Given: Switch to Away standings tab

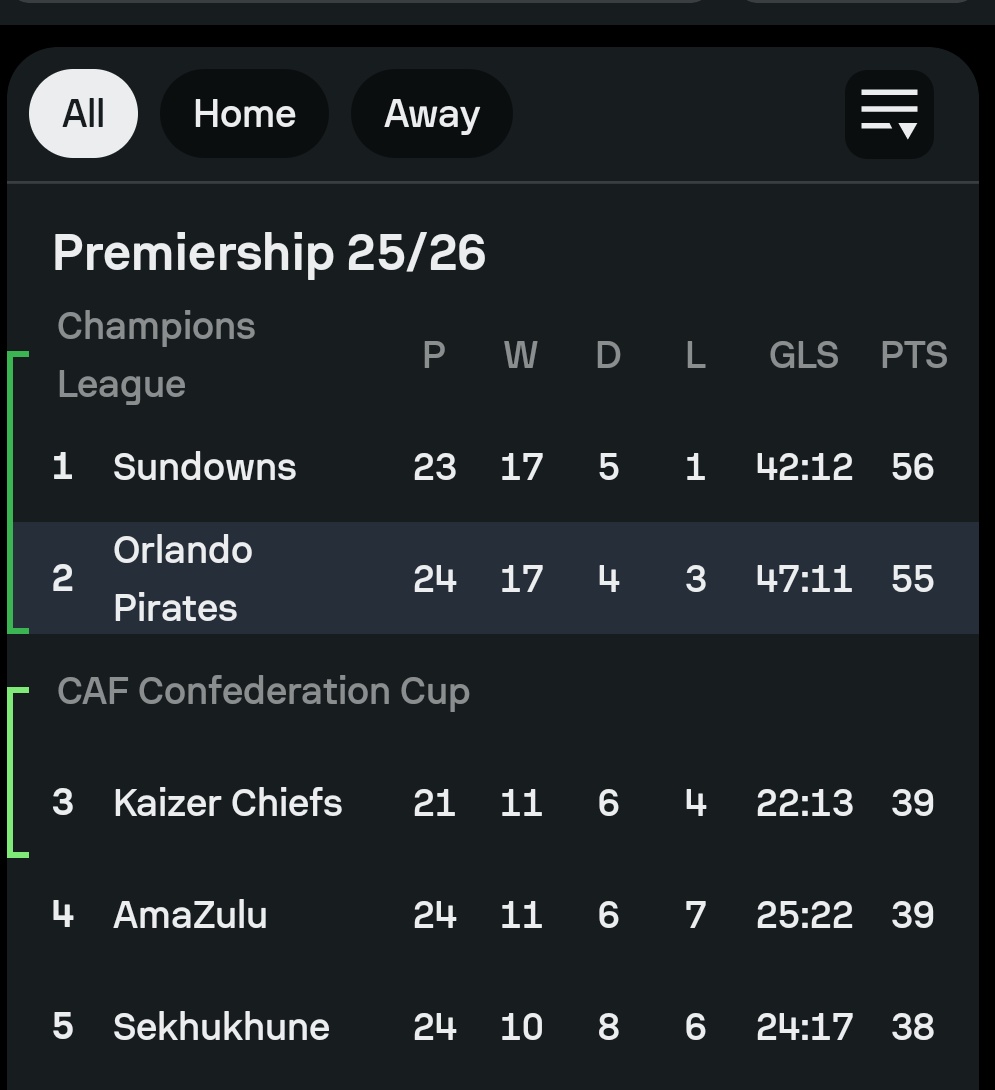Looking at the screenshot, I should [432, 113].
